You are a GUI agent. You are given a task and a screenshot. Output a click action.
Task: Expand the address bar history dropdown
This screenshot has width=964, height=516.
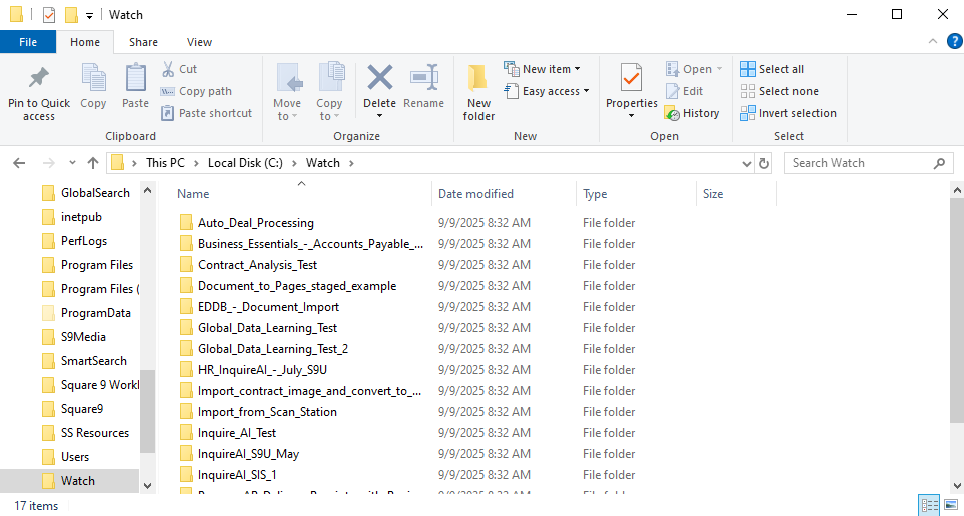pos(746,163)
